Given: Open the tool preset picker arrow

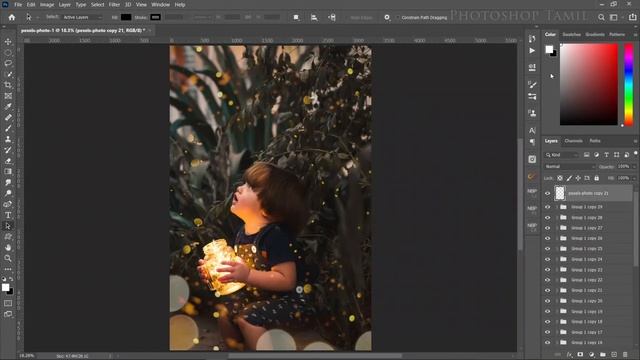Looking at the screenshot, I should 37,18.
